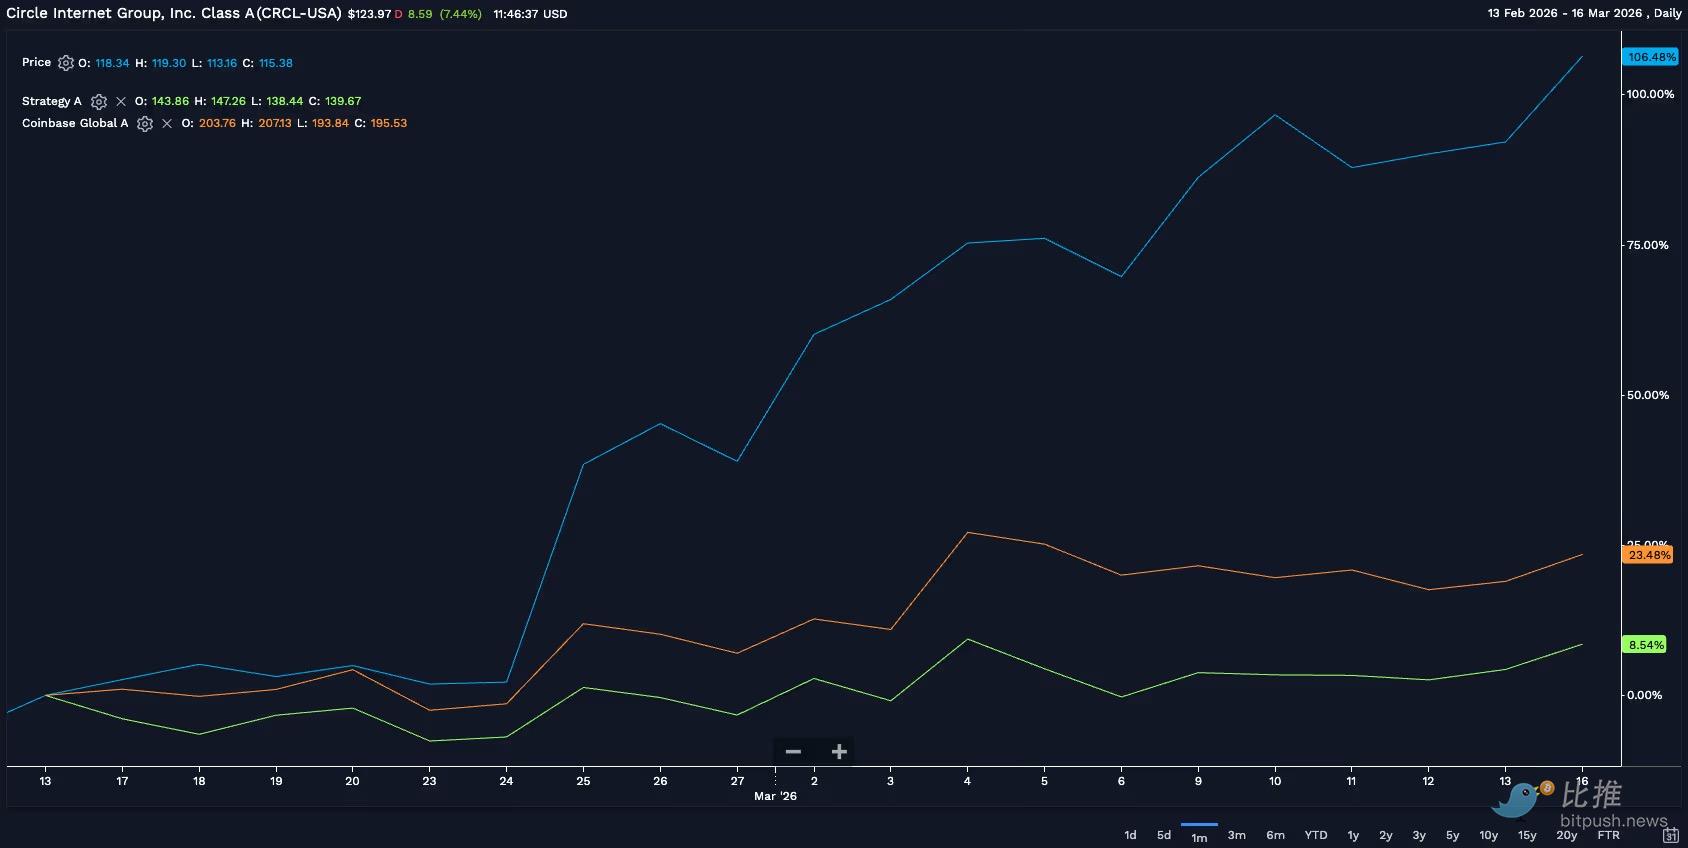Choose the 20y time range

[x=1567, y=835]
